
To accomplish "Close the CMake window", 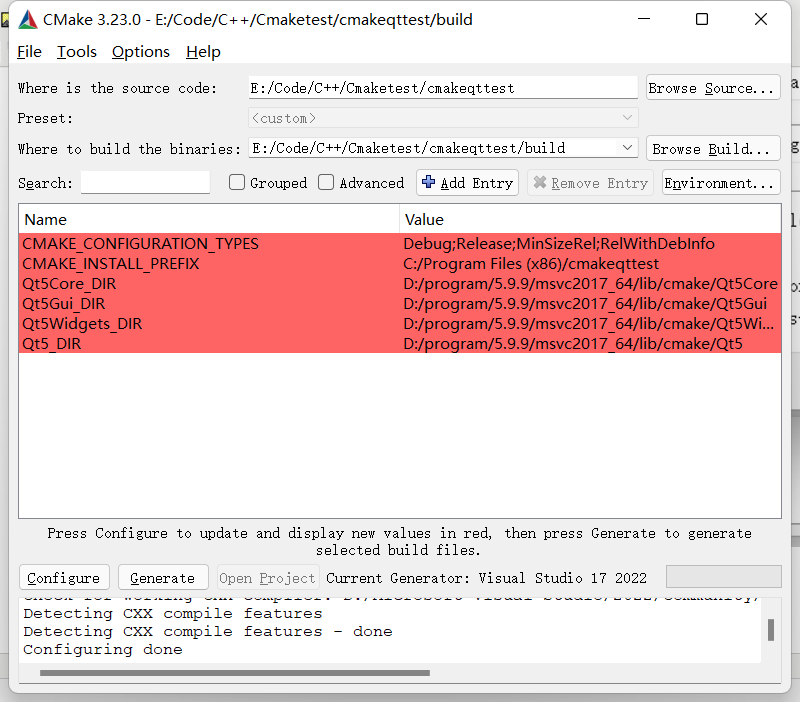I will 761,19.
